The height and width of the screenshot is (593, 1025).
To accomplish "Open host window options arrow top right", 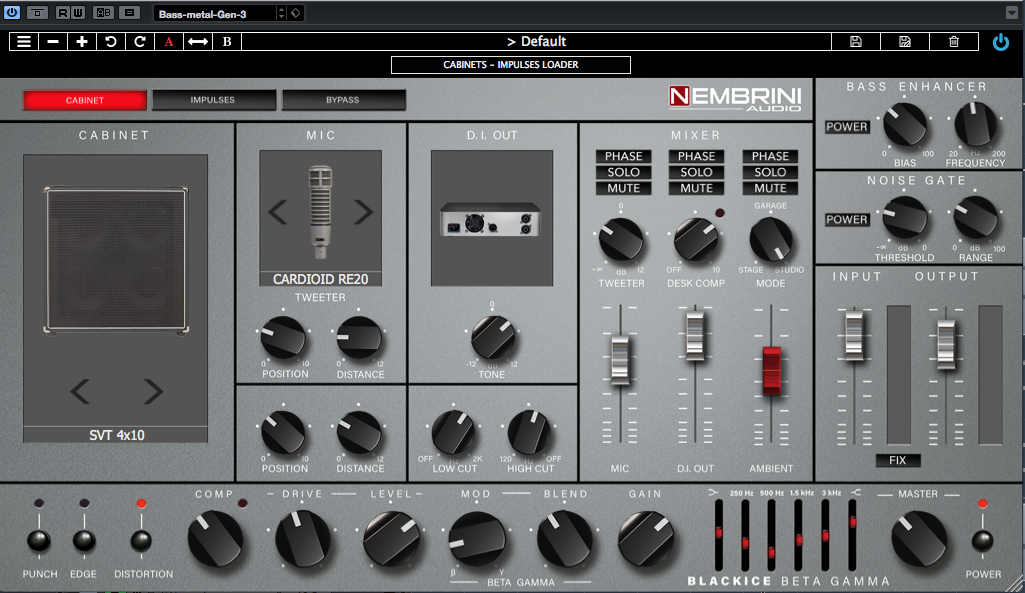I will 1012,12.
